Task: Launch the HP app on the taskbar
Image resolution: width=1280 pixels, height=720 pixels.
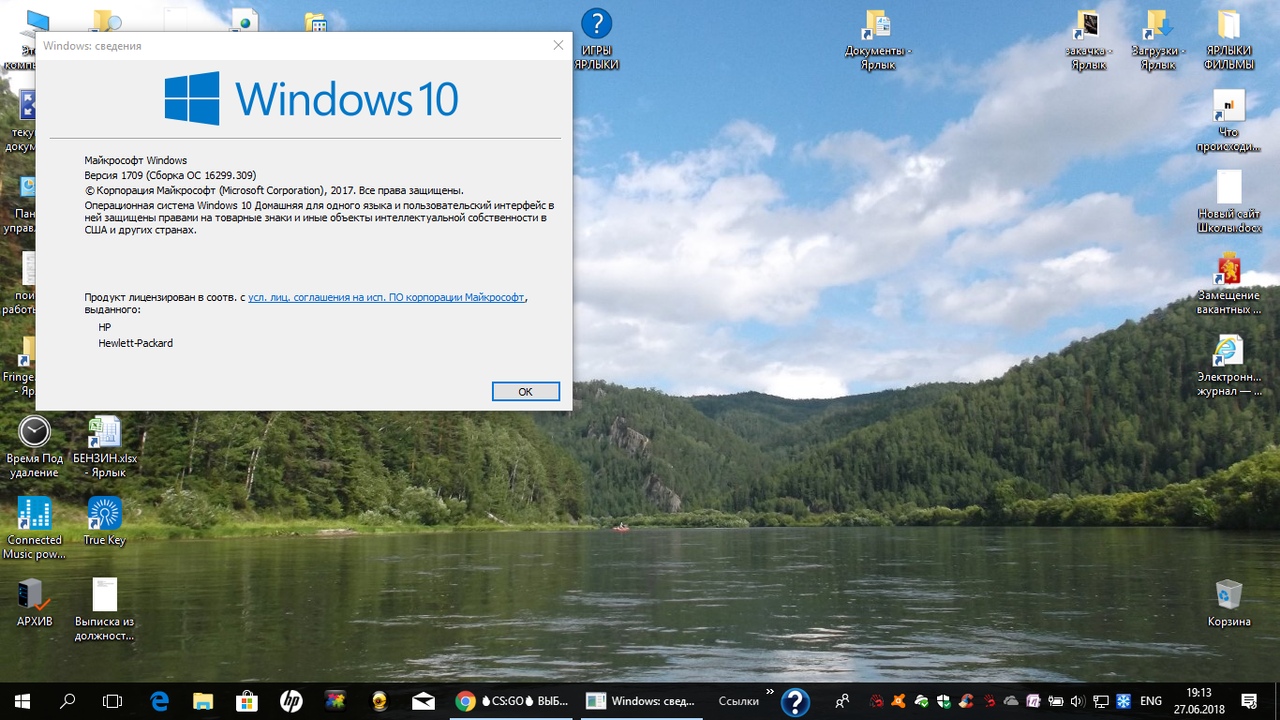Action: 291,701
